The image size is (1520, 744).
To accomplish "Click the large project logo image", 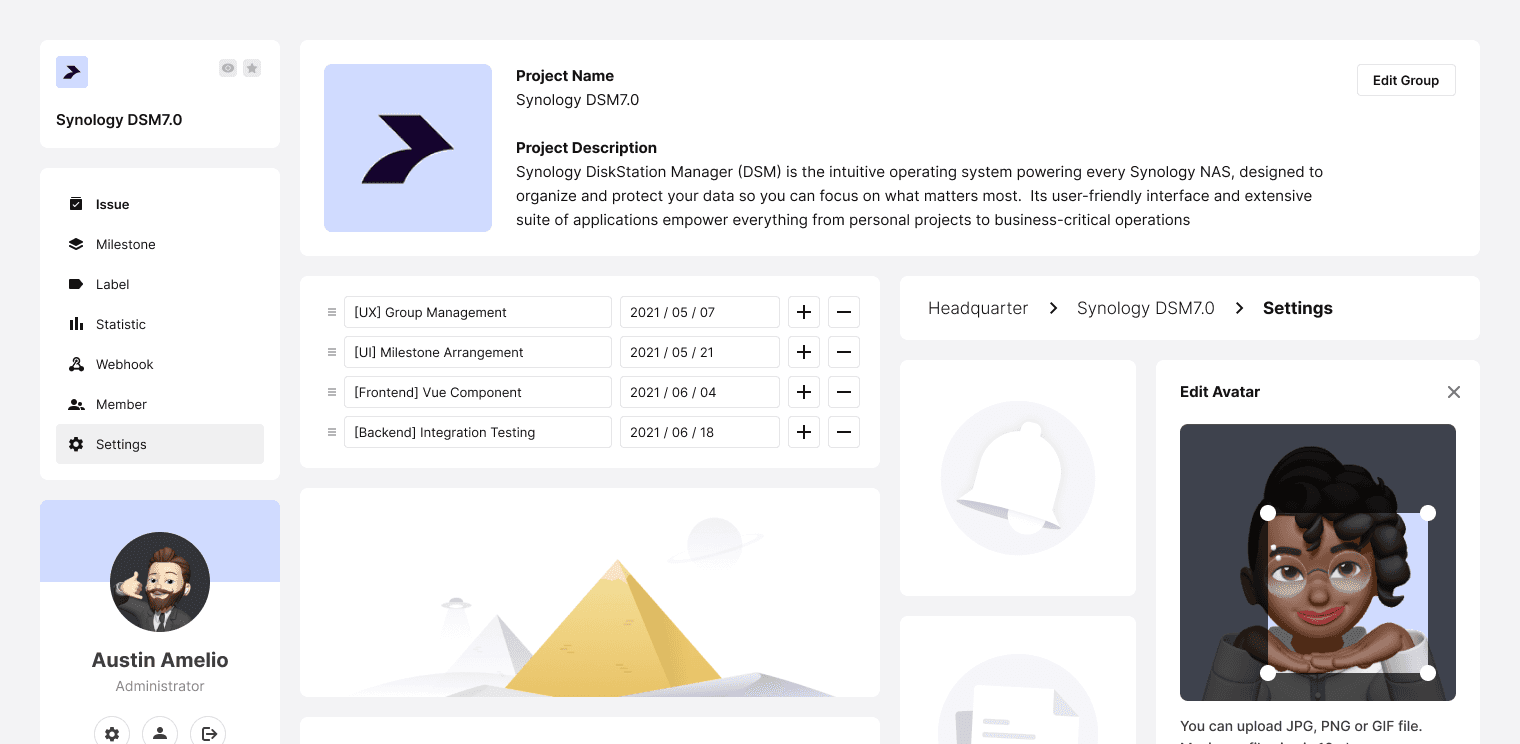I will [408, 148].
